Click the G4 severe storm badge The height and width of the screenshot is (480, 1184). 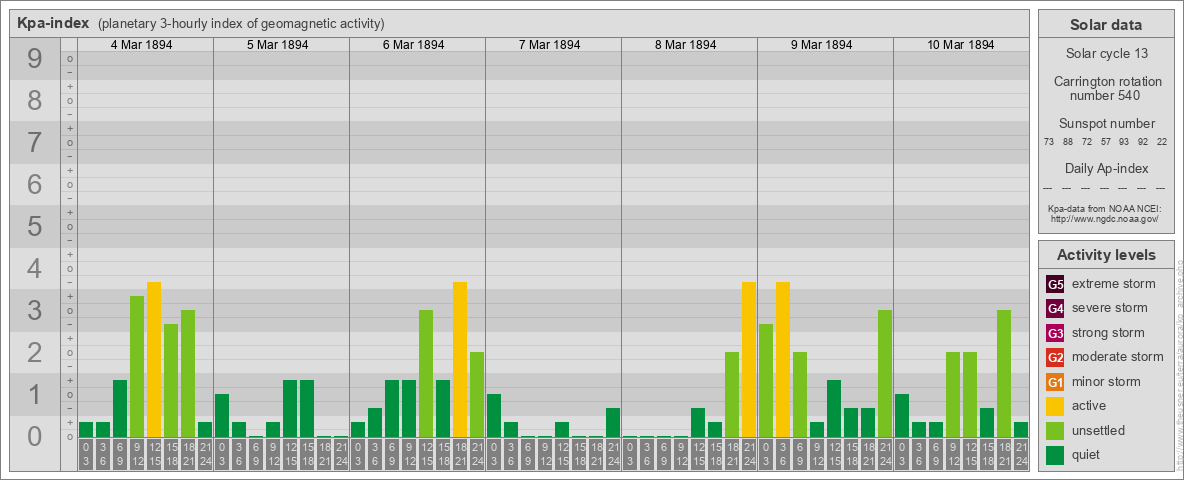point(1055,308)
